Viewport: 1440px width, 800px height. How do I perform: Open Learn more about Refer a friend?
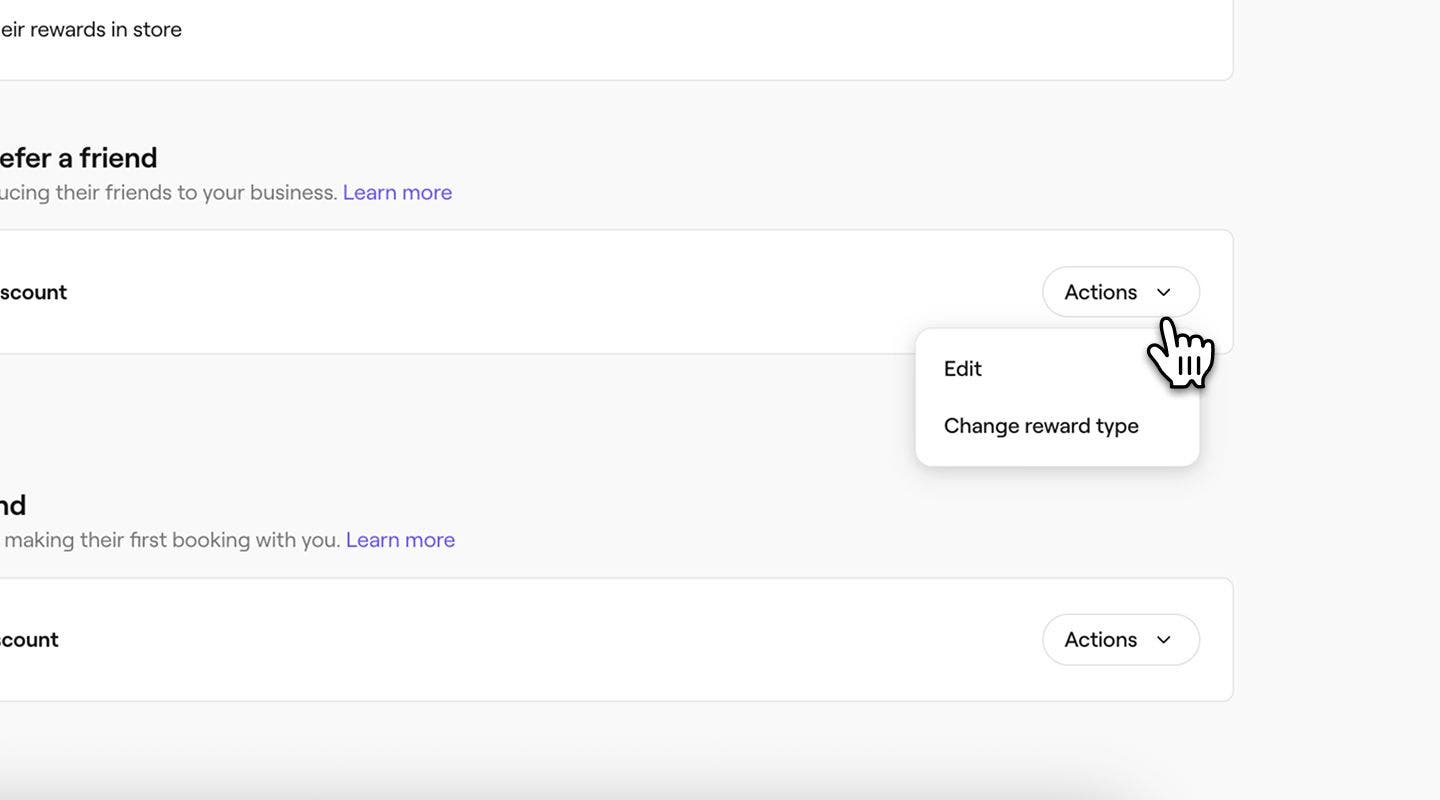(396, 191)
